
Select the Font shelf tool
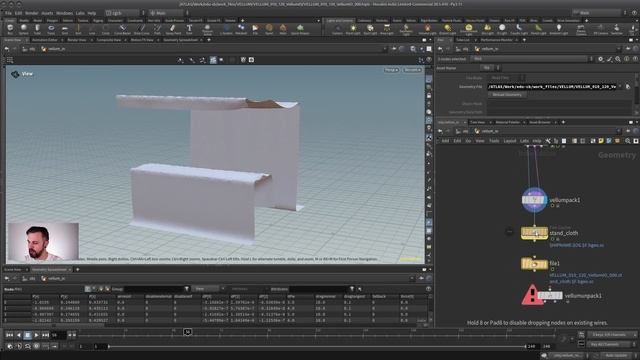189,29
